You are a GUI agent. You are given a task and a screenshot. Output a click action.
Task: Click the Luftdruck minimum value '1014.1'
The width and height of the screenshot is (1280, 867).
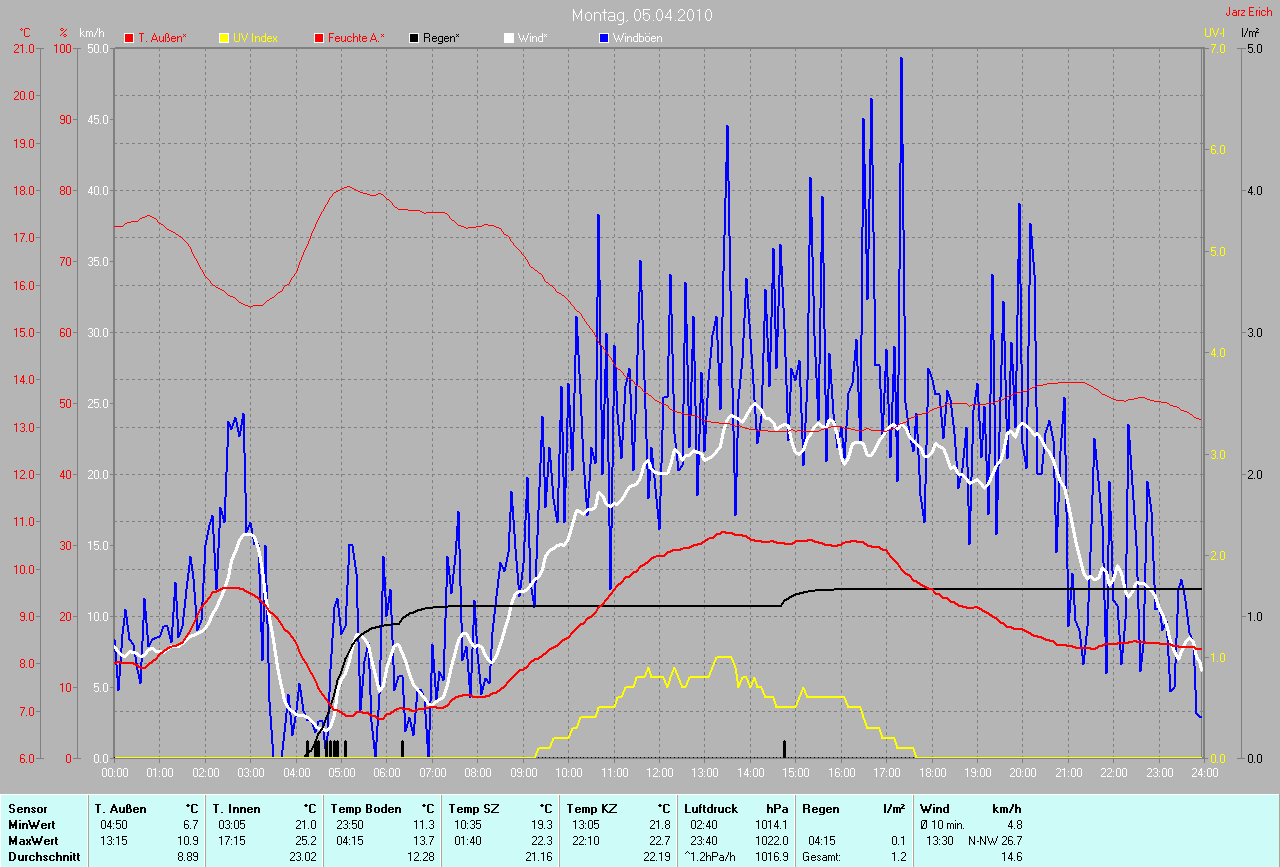771,825
